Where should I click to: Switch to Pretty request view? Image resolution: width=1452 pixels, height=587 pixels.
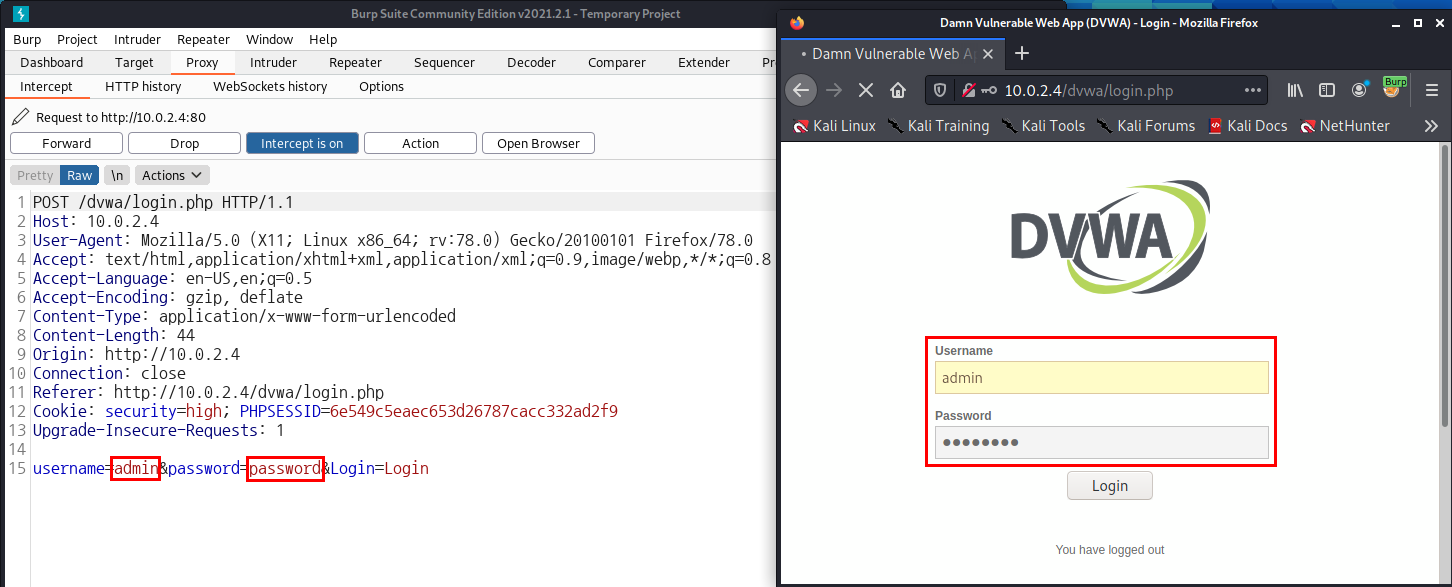coord(35,175)
